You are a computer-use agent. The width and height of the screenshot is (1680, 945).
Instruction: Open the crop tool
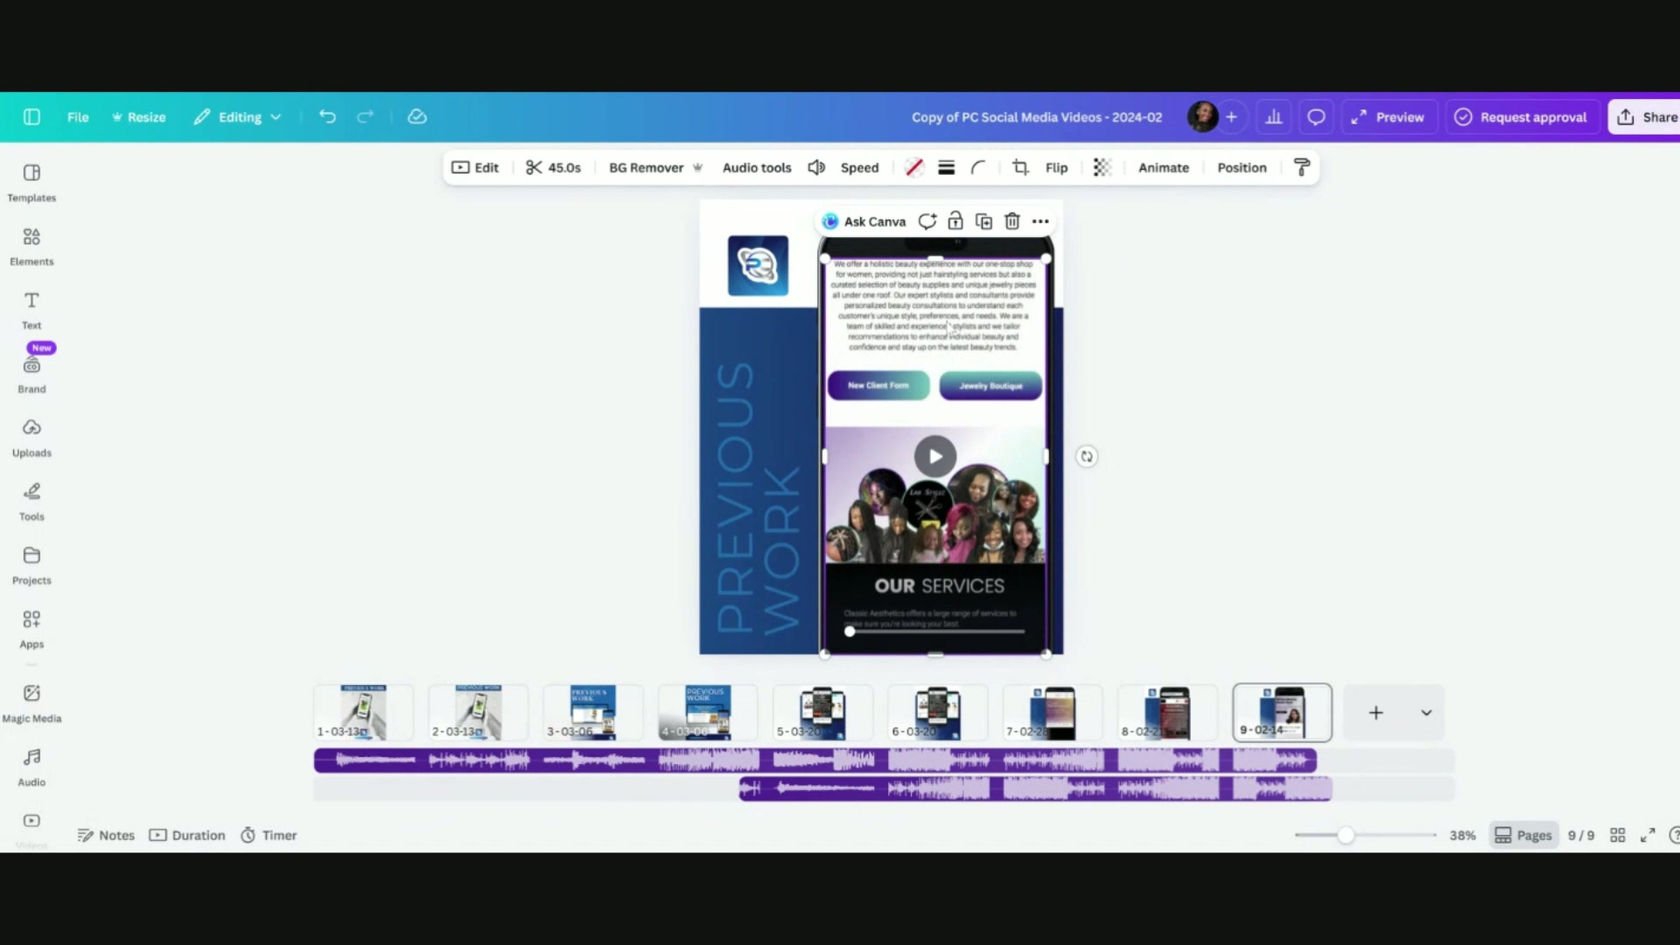click(1020, 168)
